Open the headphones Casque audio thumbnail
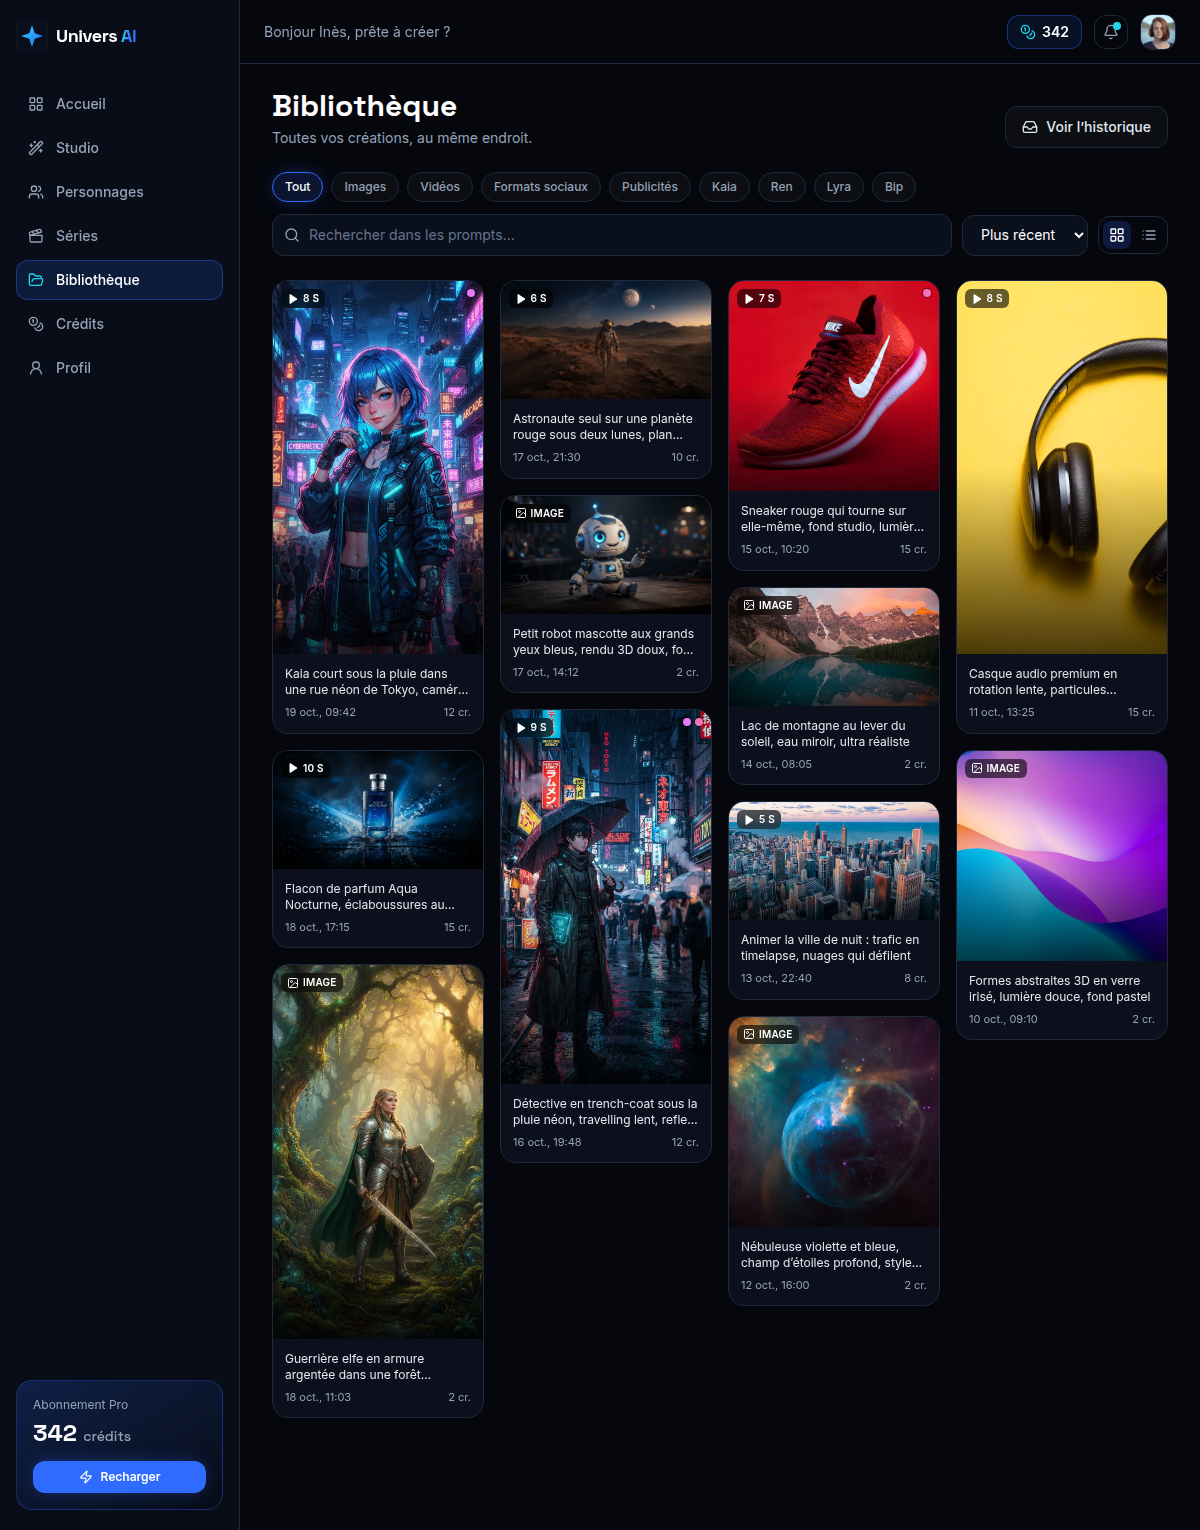Image resolution: width=1200 pixels, height=1530 pixels. (x=1062, y=467)
